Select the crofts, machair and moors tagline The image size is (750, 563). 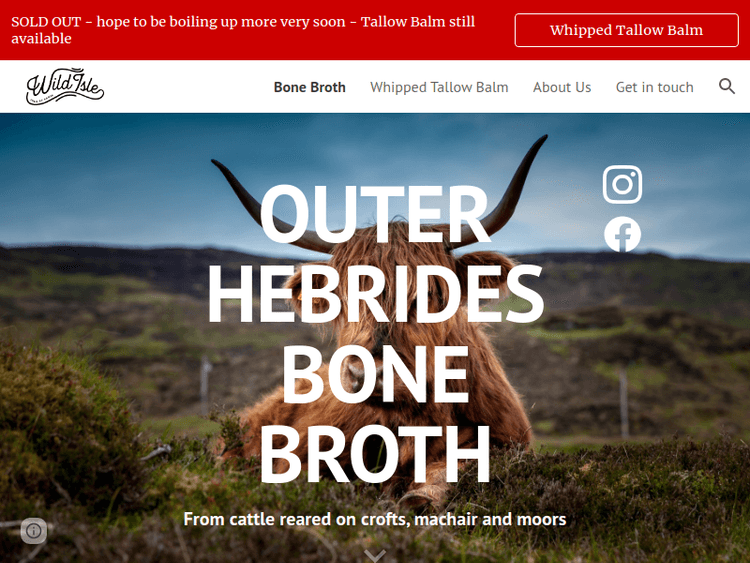375,519
